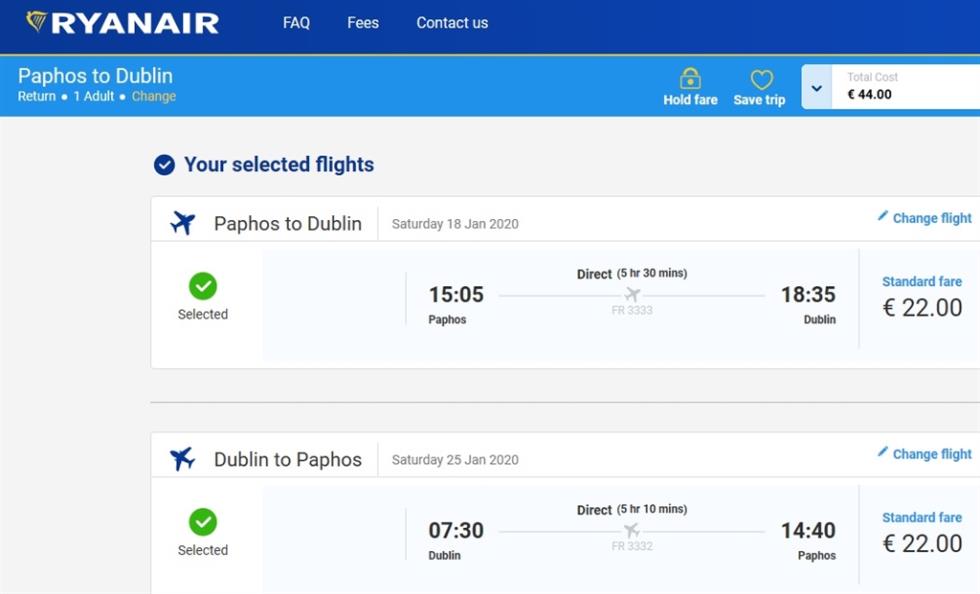Click the Save trip heart icon
The width and height of the screenshot is (980, 594).
761,79
